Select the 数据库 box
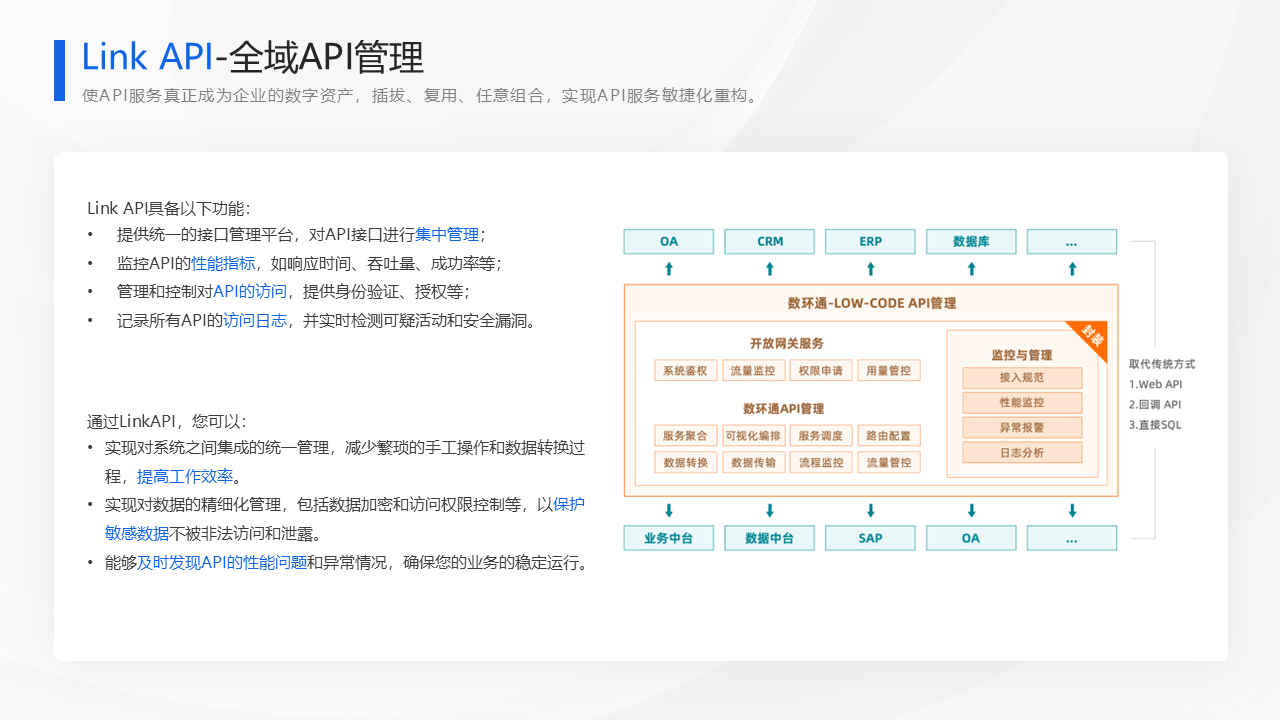Screen dimensions: 1280x720 [971, 242]
